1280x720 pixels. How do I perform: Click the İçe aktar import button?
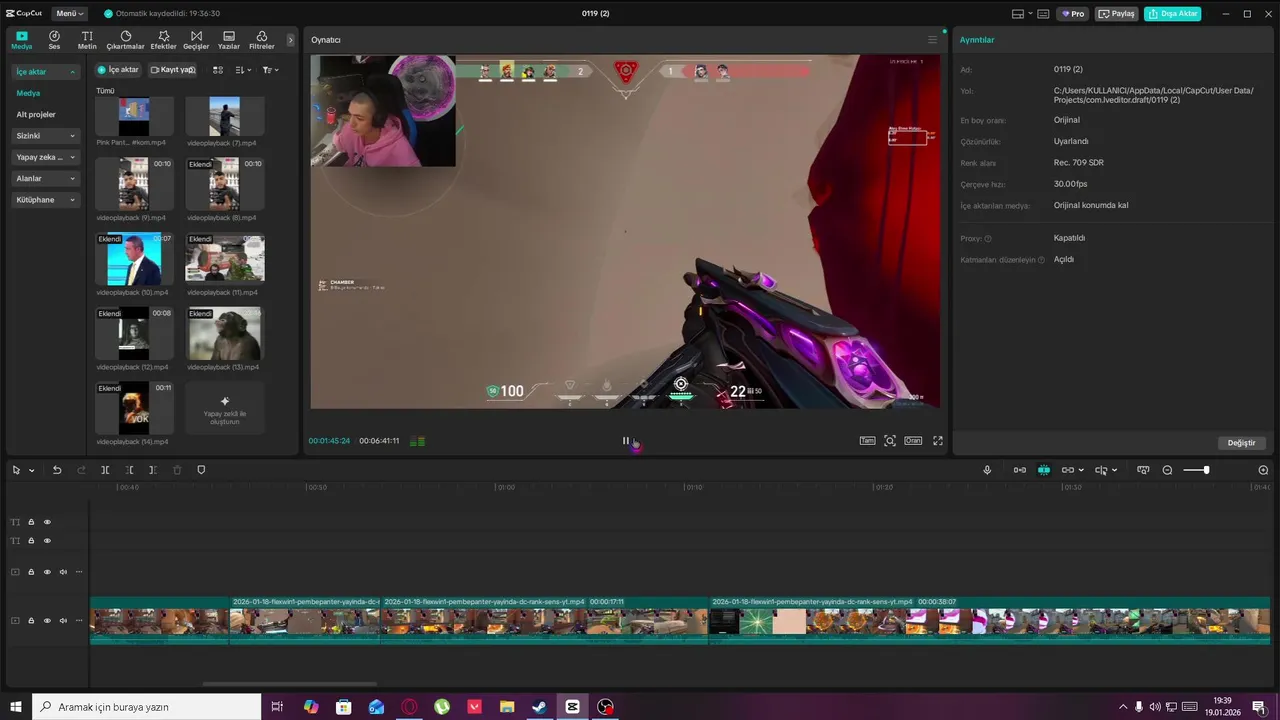118,70
